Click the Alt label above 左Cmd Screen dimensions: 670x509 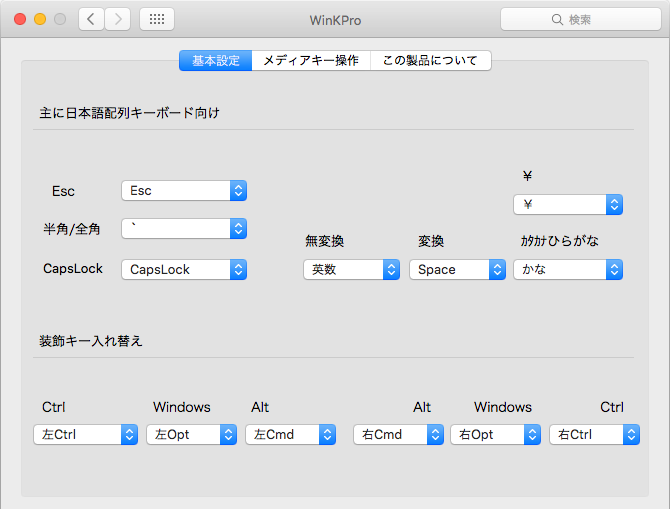(x=260, y=407)
